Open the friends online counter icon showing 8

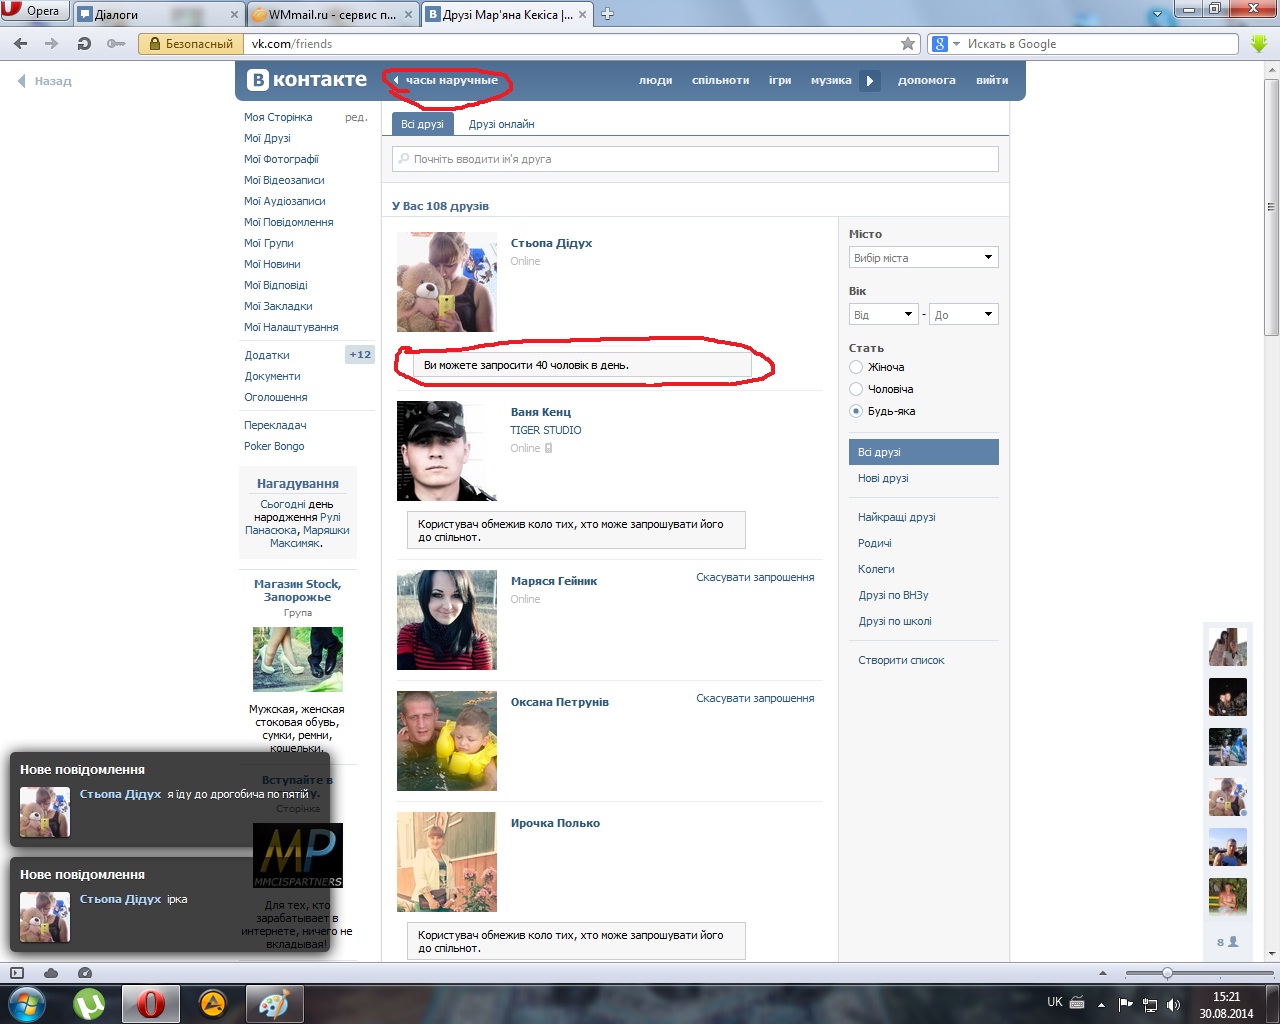1227,942
